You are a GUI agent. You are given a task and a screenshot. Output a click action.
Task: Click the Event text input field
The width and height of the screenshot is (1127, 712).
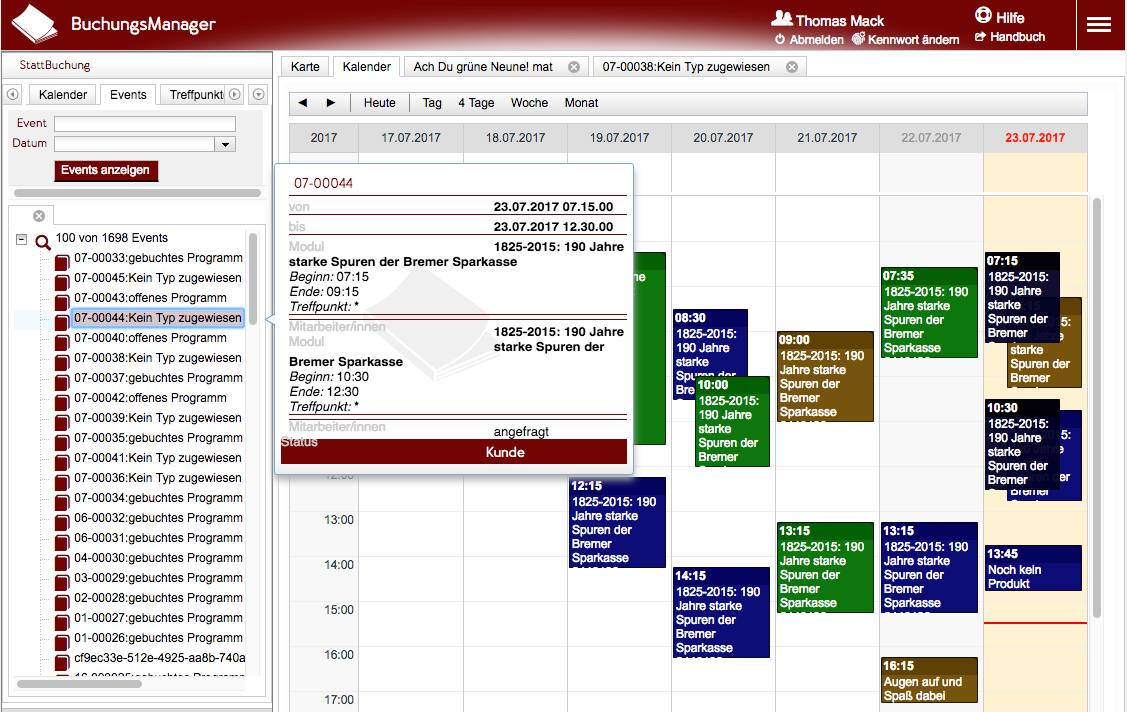144,124
